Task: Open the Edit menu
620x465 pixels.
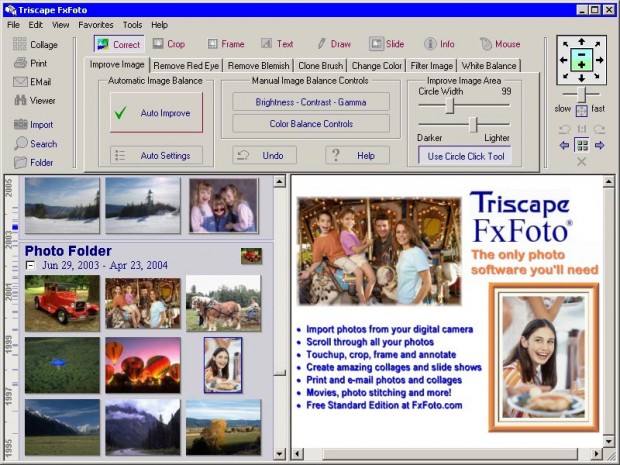Action: pos(35,25)
